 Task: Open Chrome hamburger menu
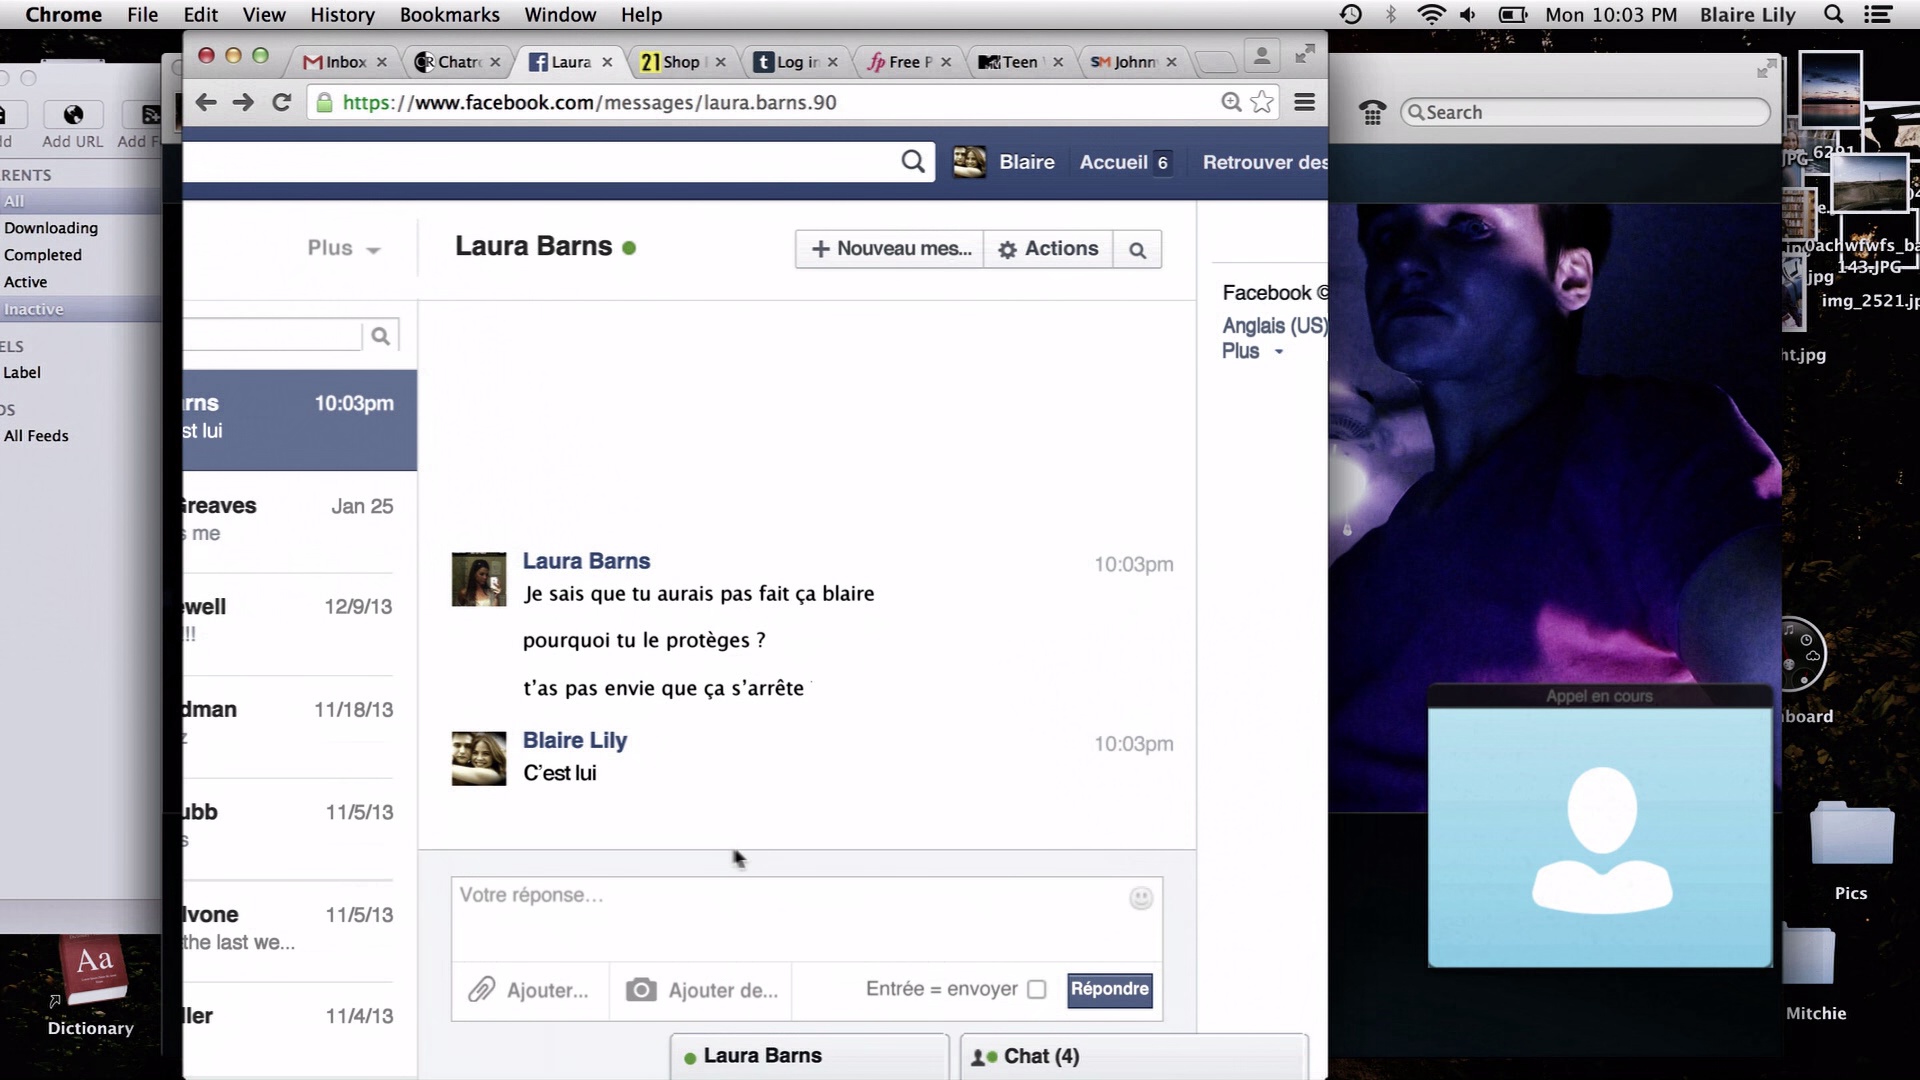pyautogui.click(x=1304, y=102)
